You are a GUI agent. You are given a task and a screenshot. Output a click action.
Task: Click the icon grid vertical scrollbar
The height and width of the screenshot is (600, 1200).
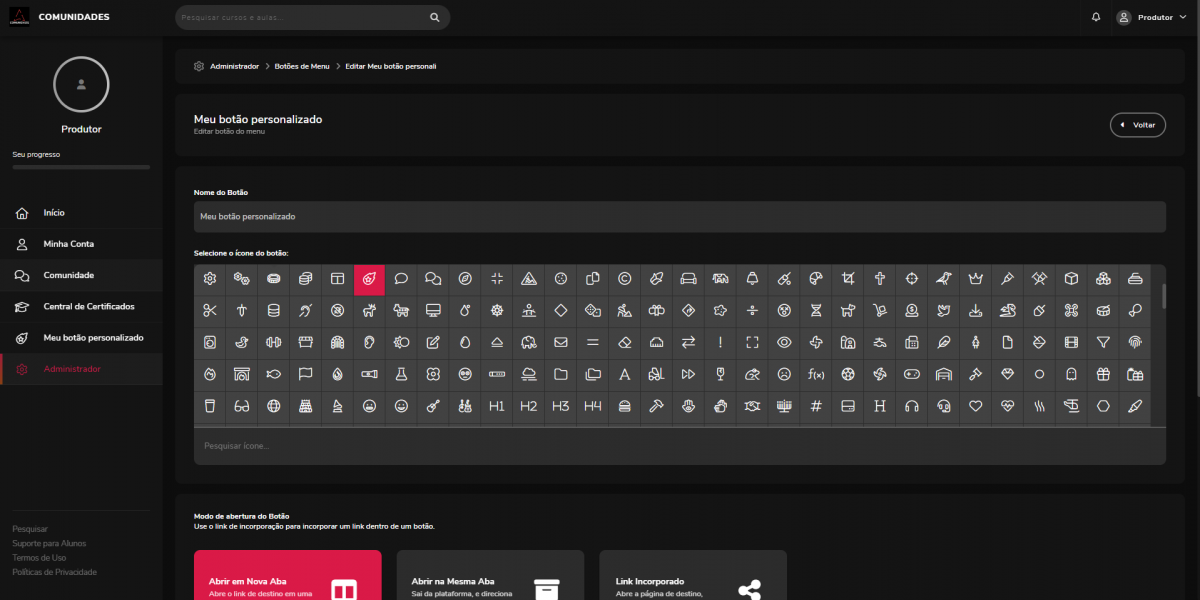[1162, 296]
